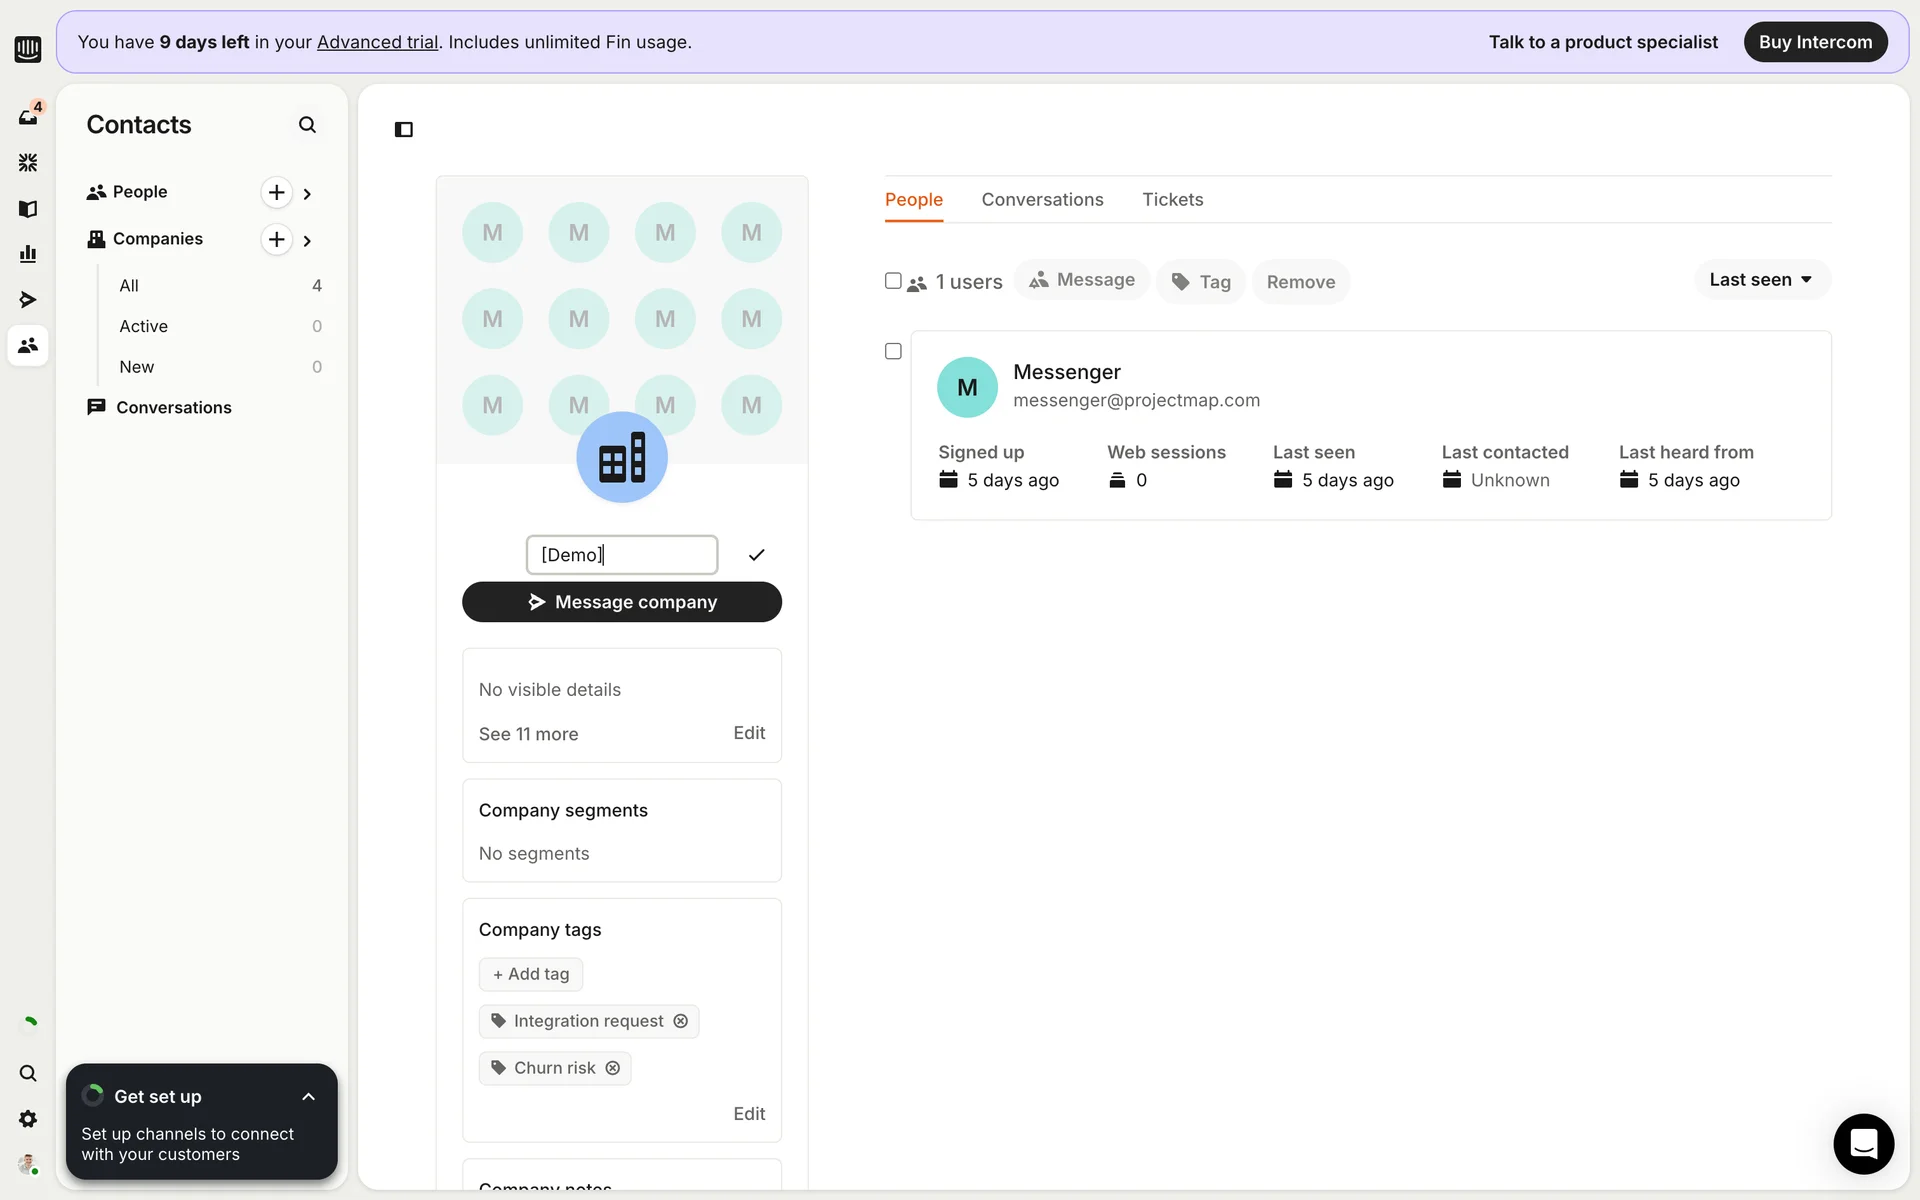Expand the People section chevron

(x=307, y=193)
